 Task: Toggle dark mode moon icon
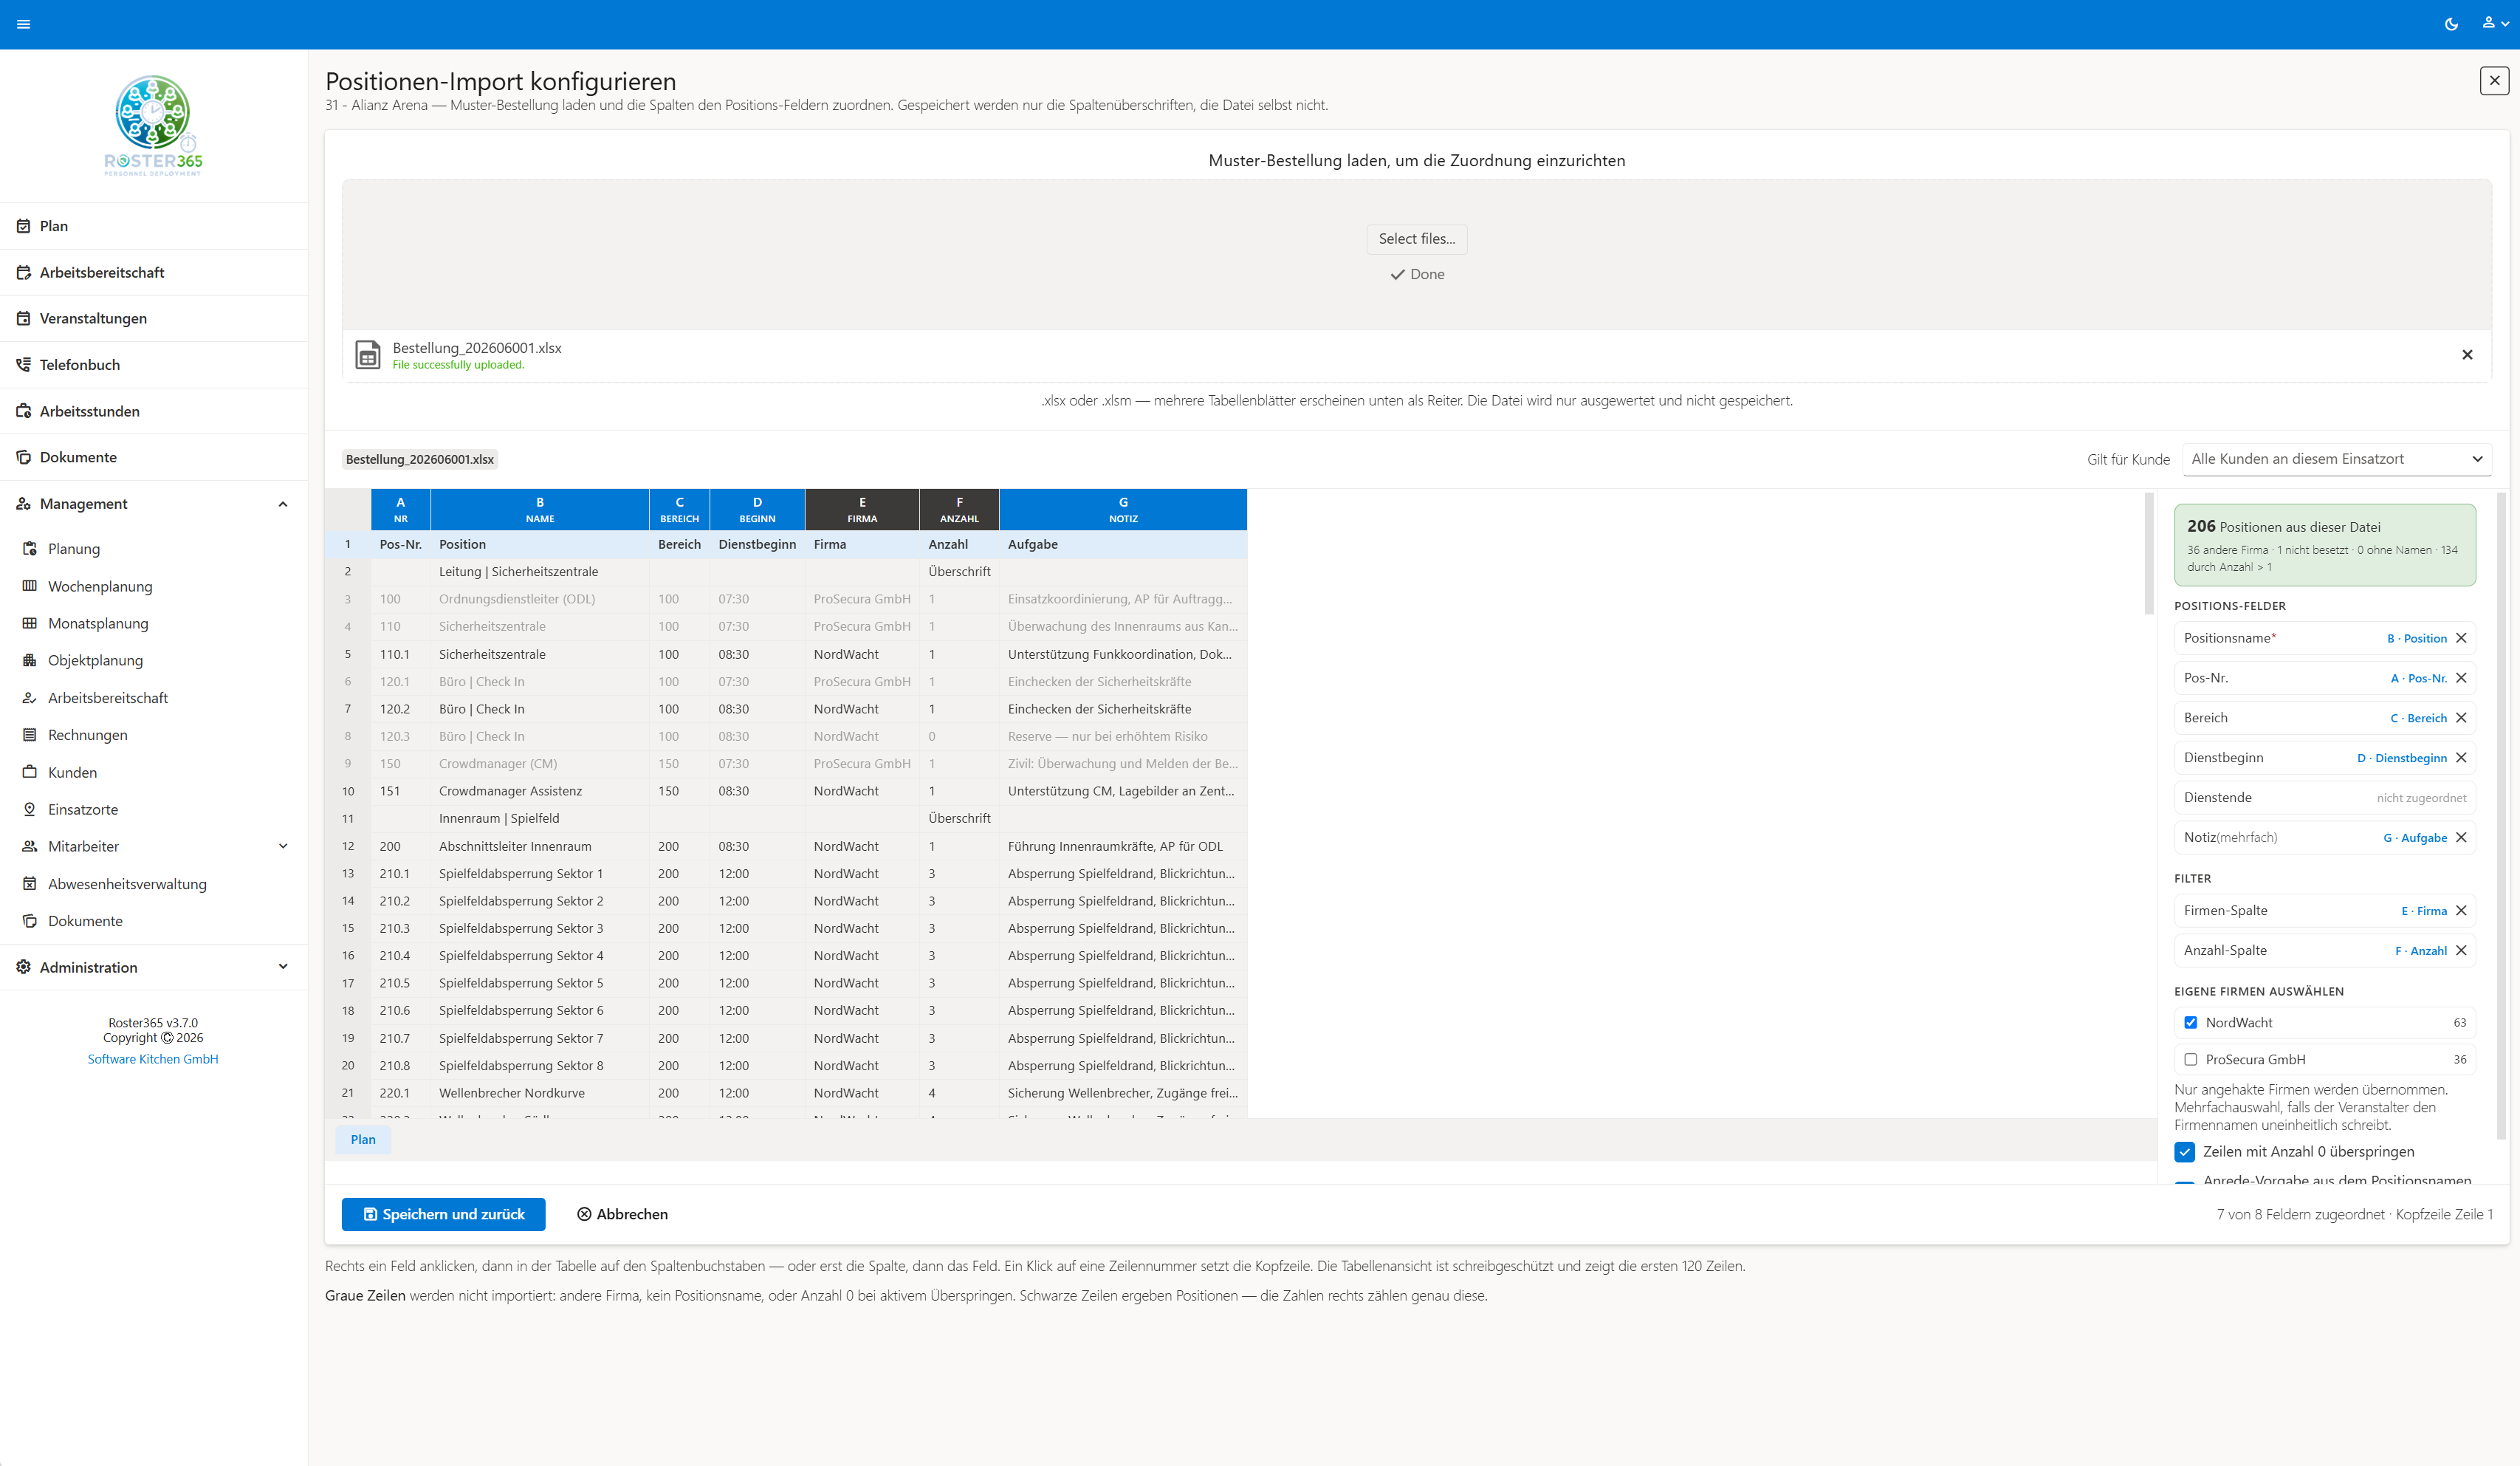pyautogui.click(x=2451, y=24)
